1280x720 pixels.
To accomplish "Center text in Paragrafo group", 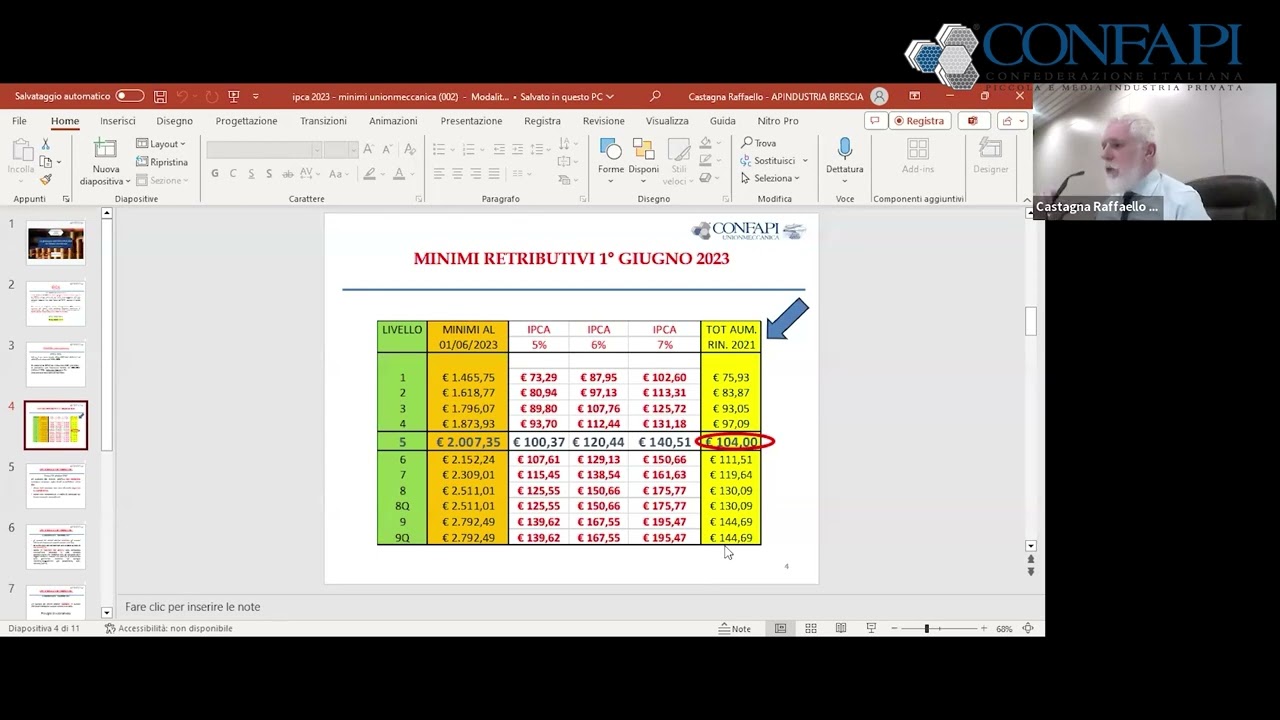I will (457, 174).
